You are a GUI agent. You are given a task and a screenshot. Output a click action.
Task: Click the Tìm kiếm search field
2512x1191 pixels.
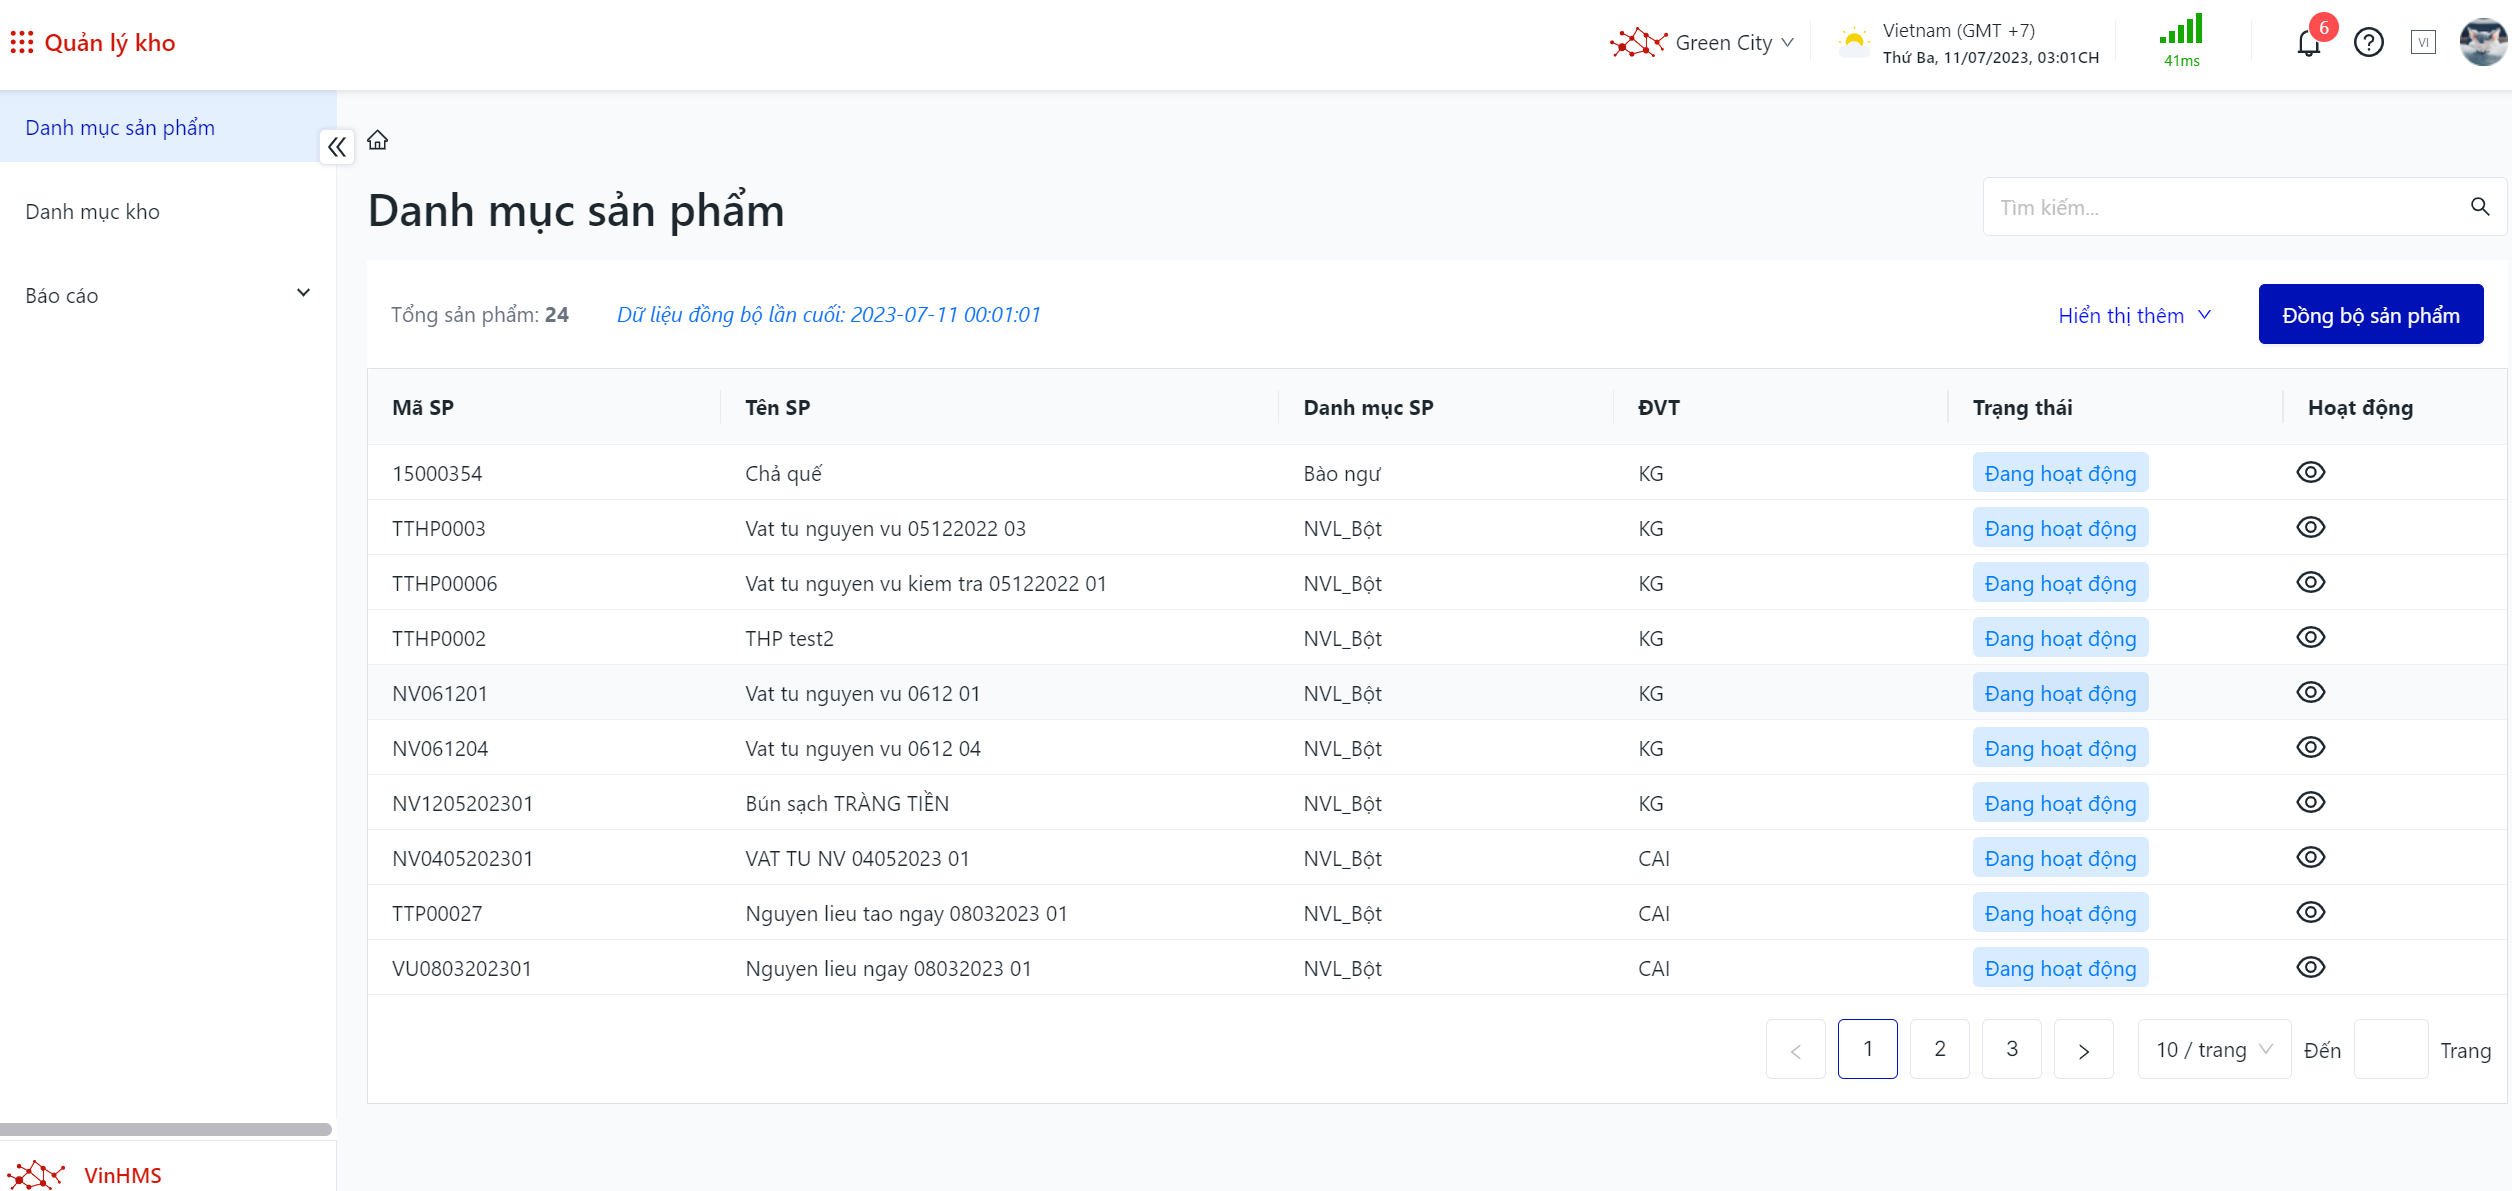(x=2220, y=208)
